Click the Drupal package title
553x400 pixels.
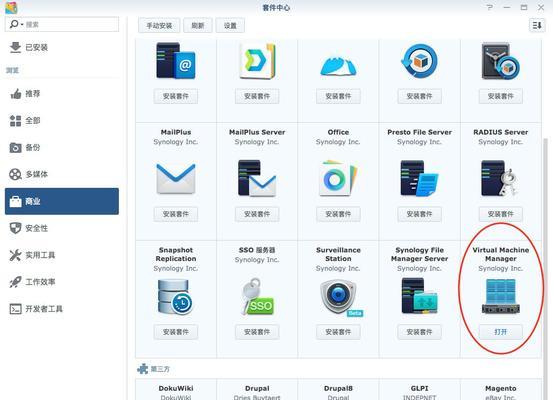(257, 388)
